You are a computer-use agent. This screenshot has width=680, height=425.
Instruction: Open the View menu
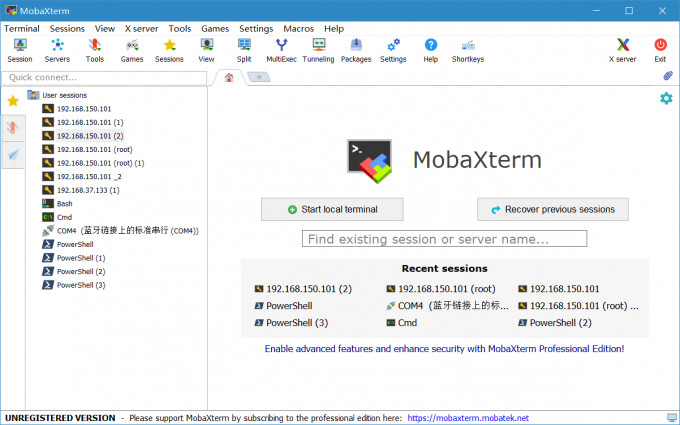pos(105,29)
